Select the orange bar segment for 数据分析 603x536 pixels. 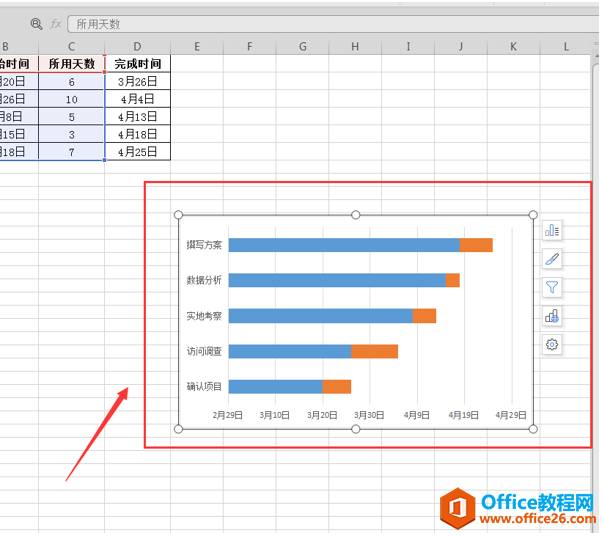tap(455, 281)
